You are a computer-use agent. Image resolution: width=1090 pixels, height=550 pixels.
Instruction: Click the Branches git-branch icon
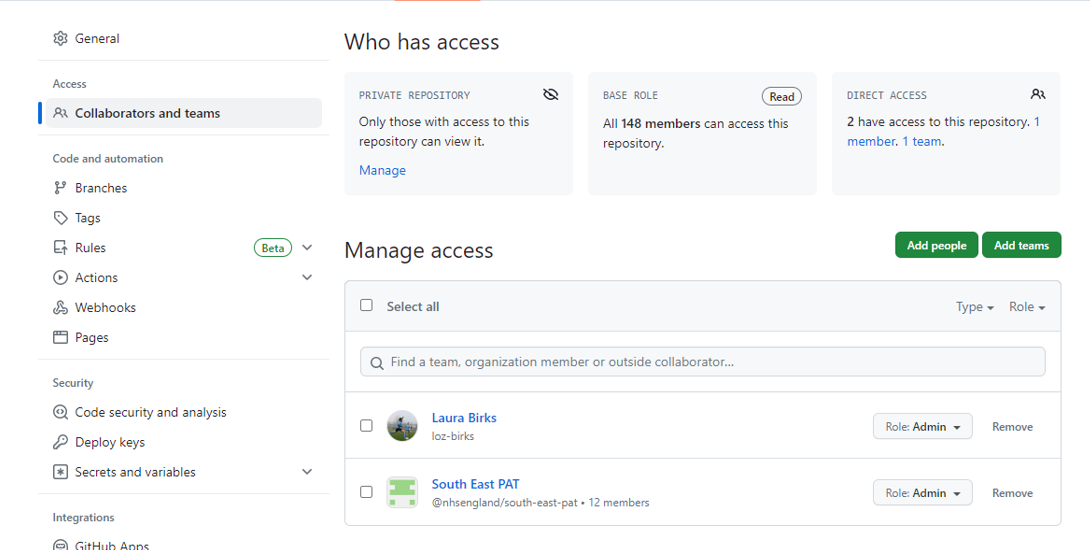(60, 188)
